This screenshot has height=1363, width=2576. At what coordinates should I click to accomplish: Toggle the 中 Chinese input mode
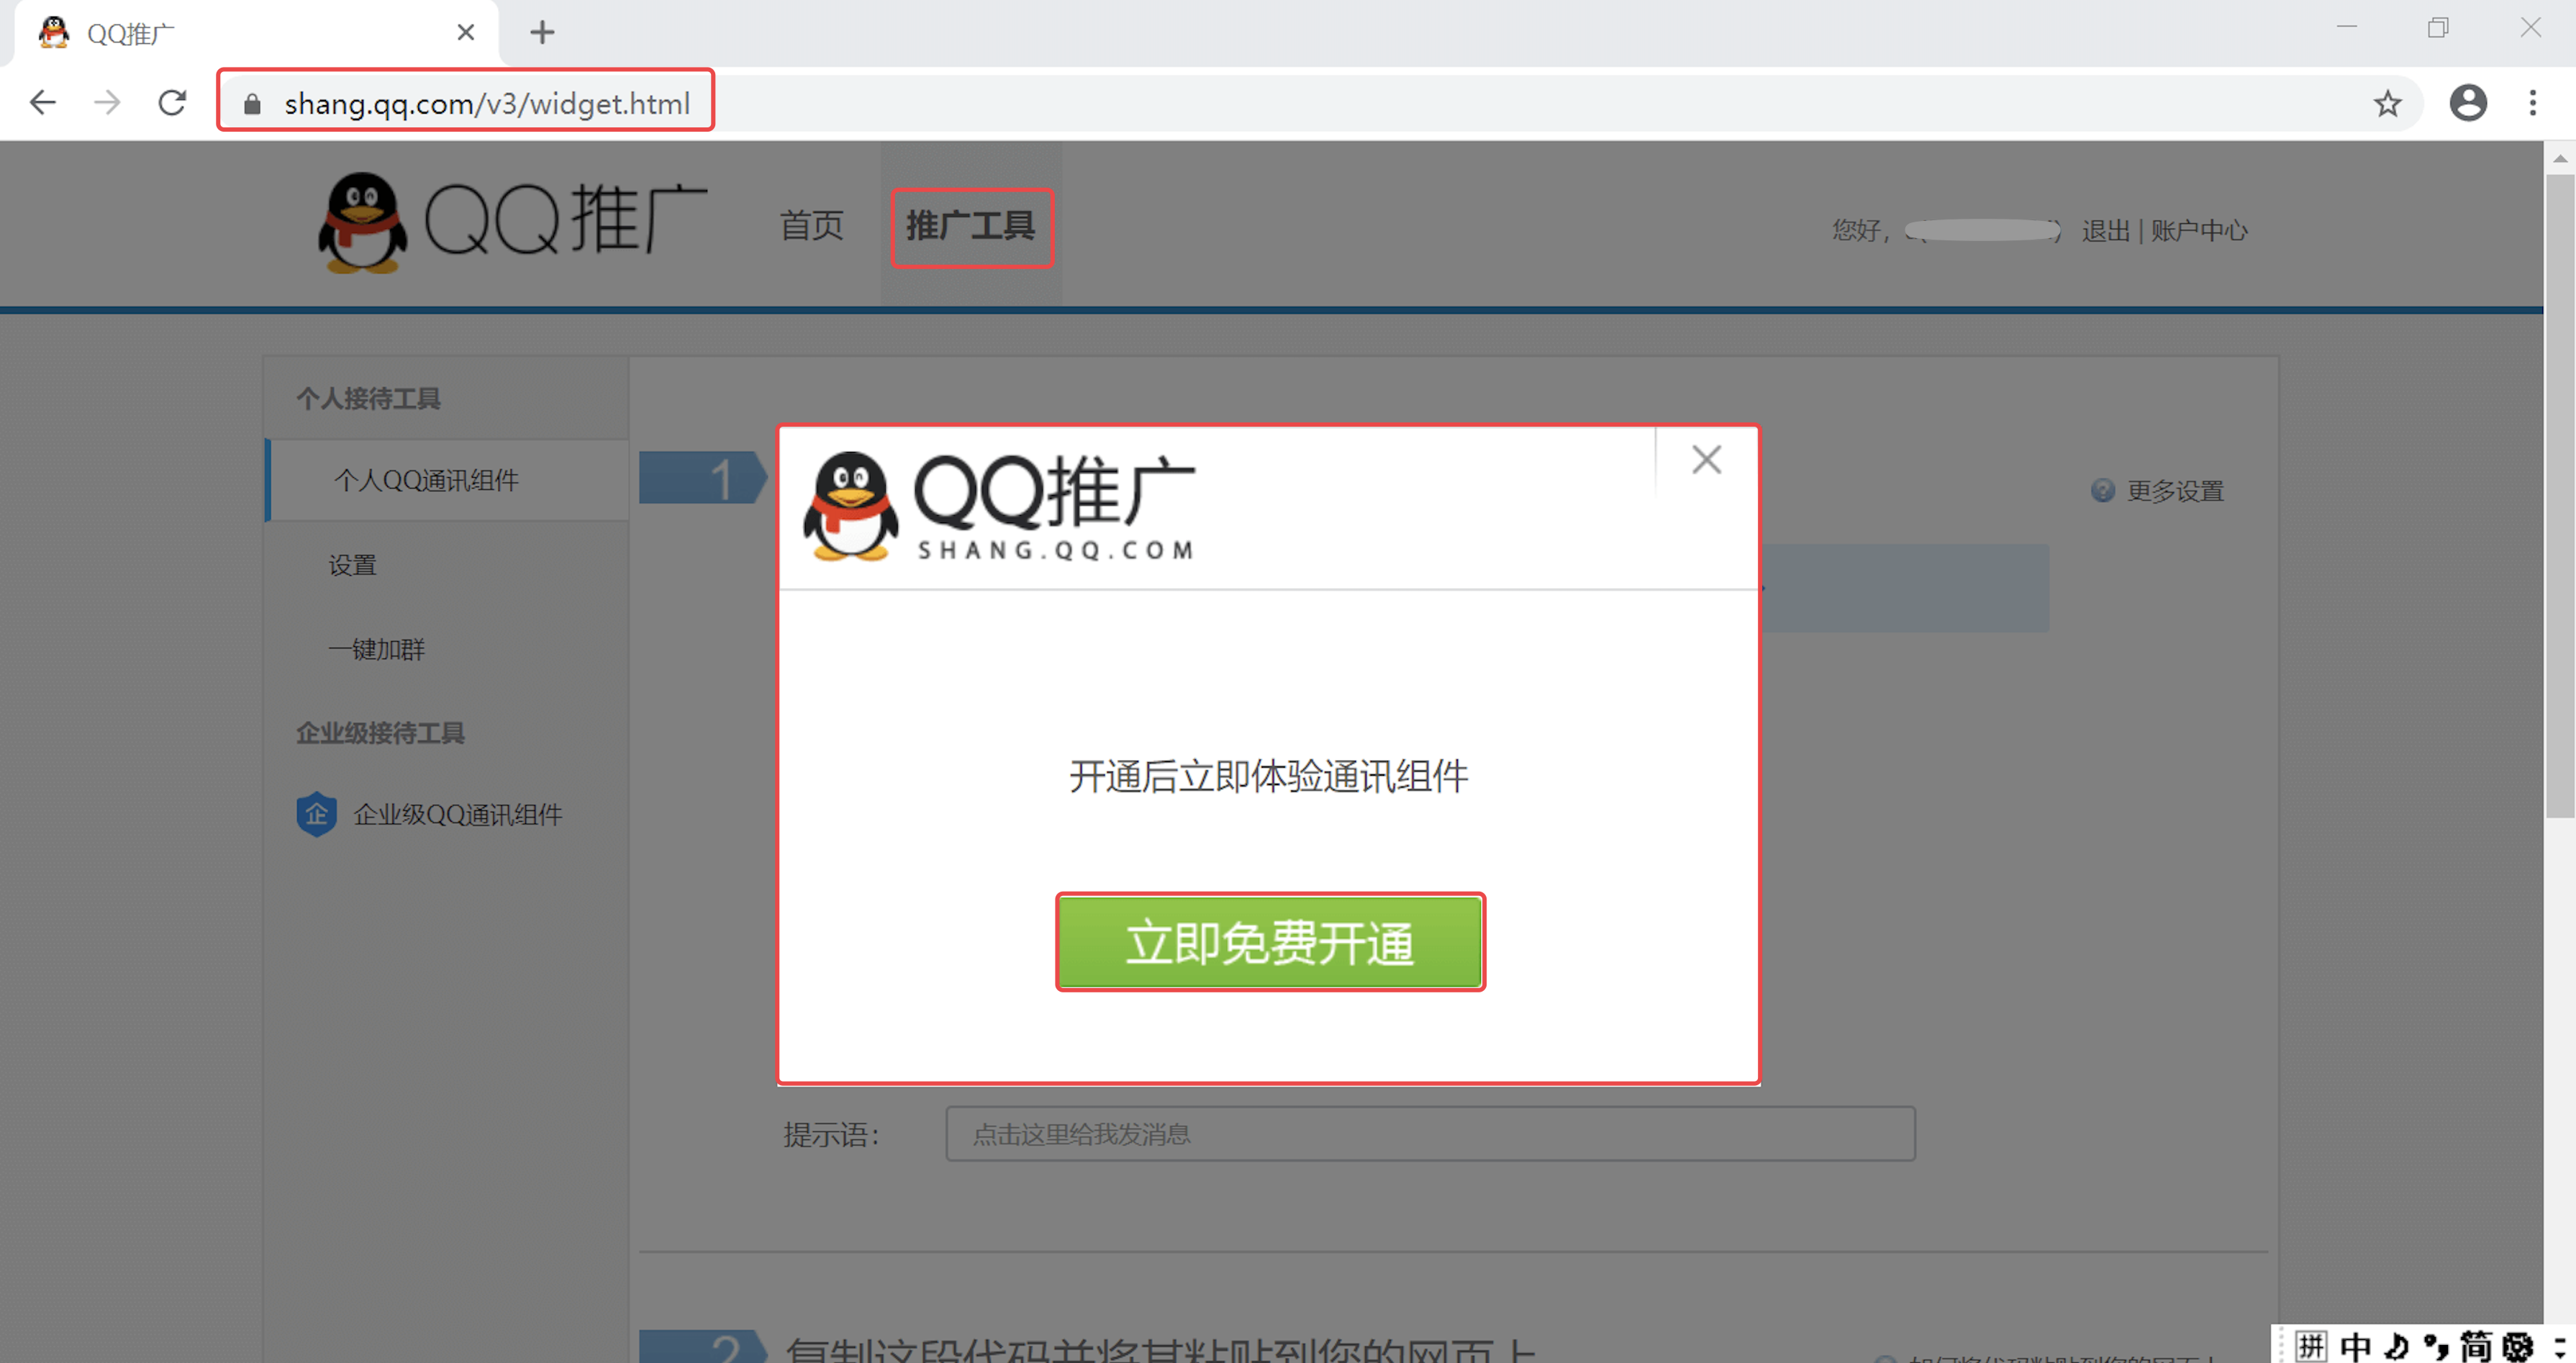point(2356,1346)
